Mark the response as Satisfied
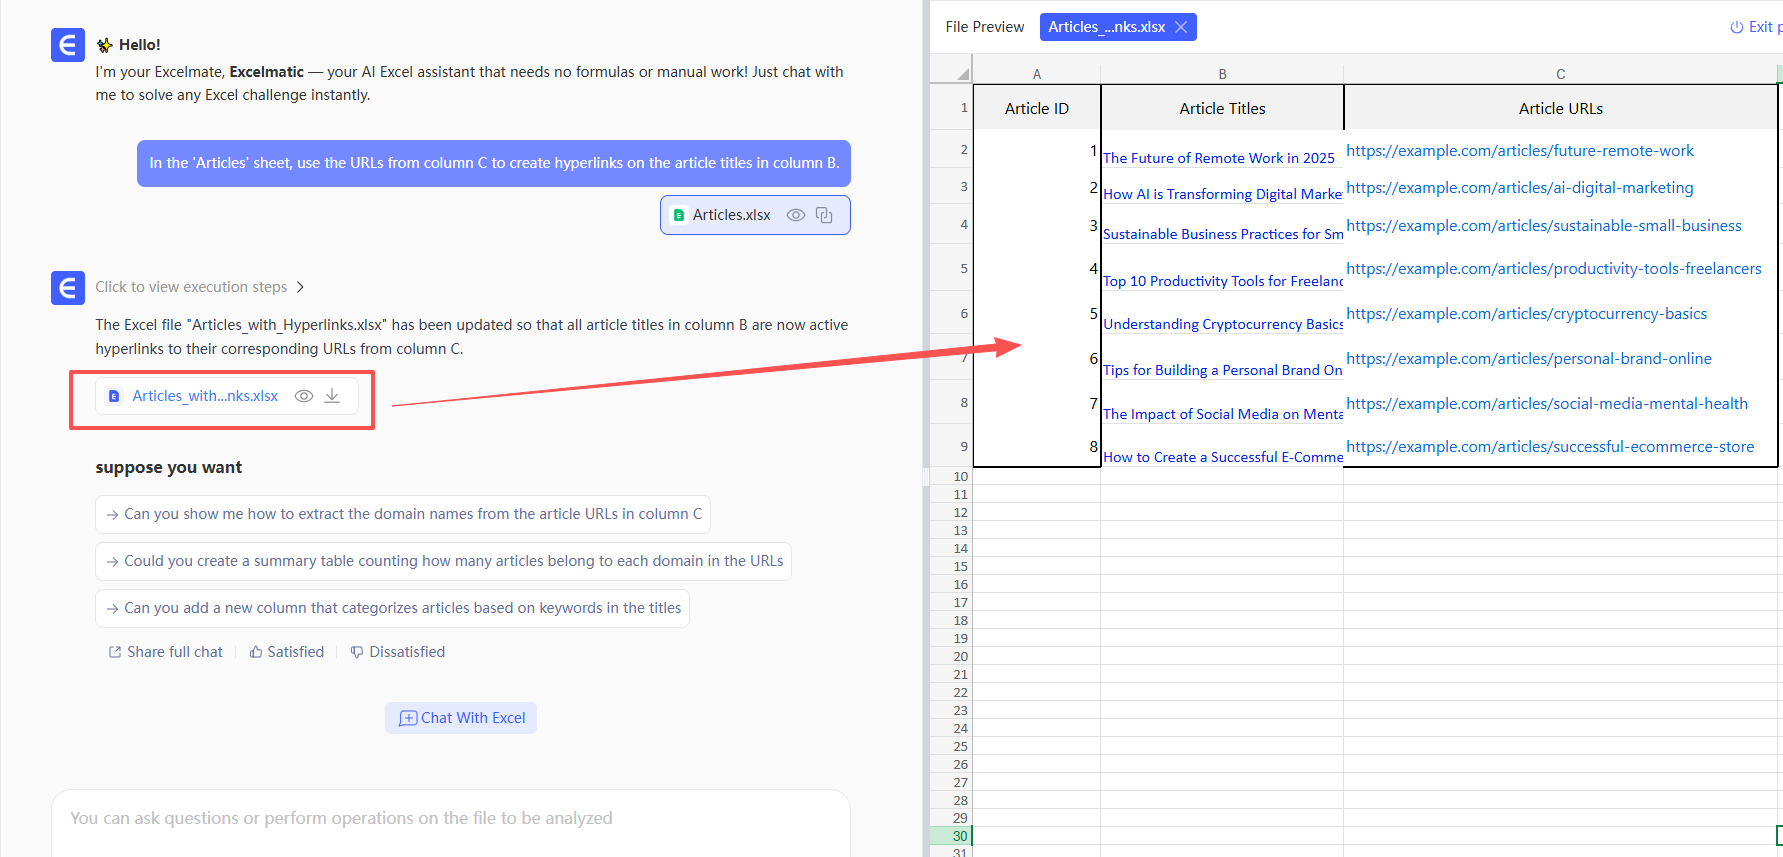This screenshot has width=1783, height=857. [x=287, y=652]
